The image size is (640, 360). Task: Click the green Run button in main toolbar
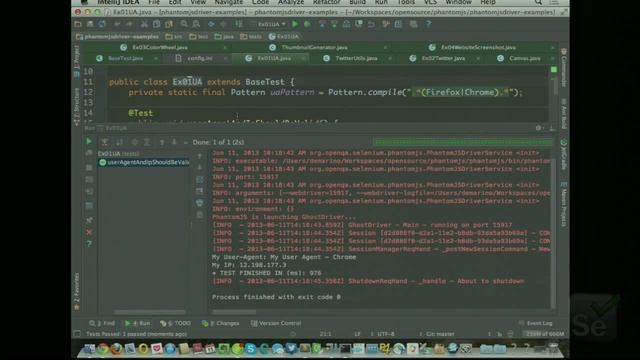[x=295, y=24]
